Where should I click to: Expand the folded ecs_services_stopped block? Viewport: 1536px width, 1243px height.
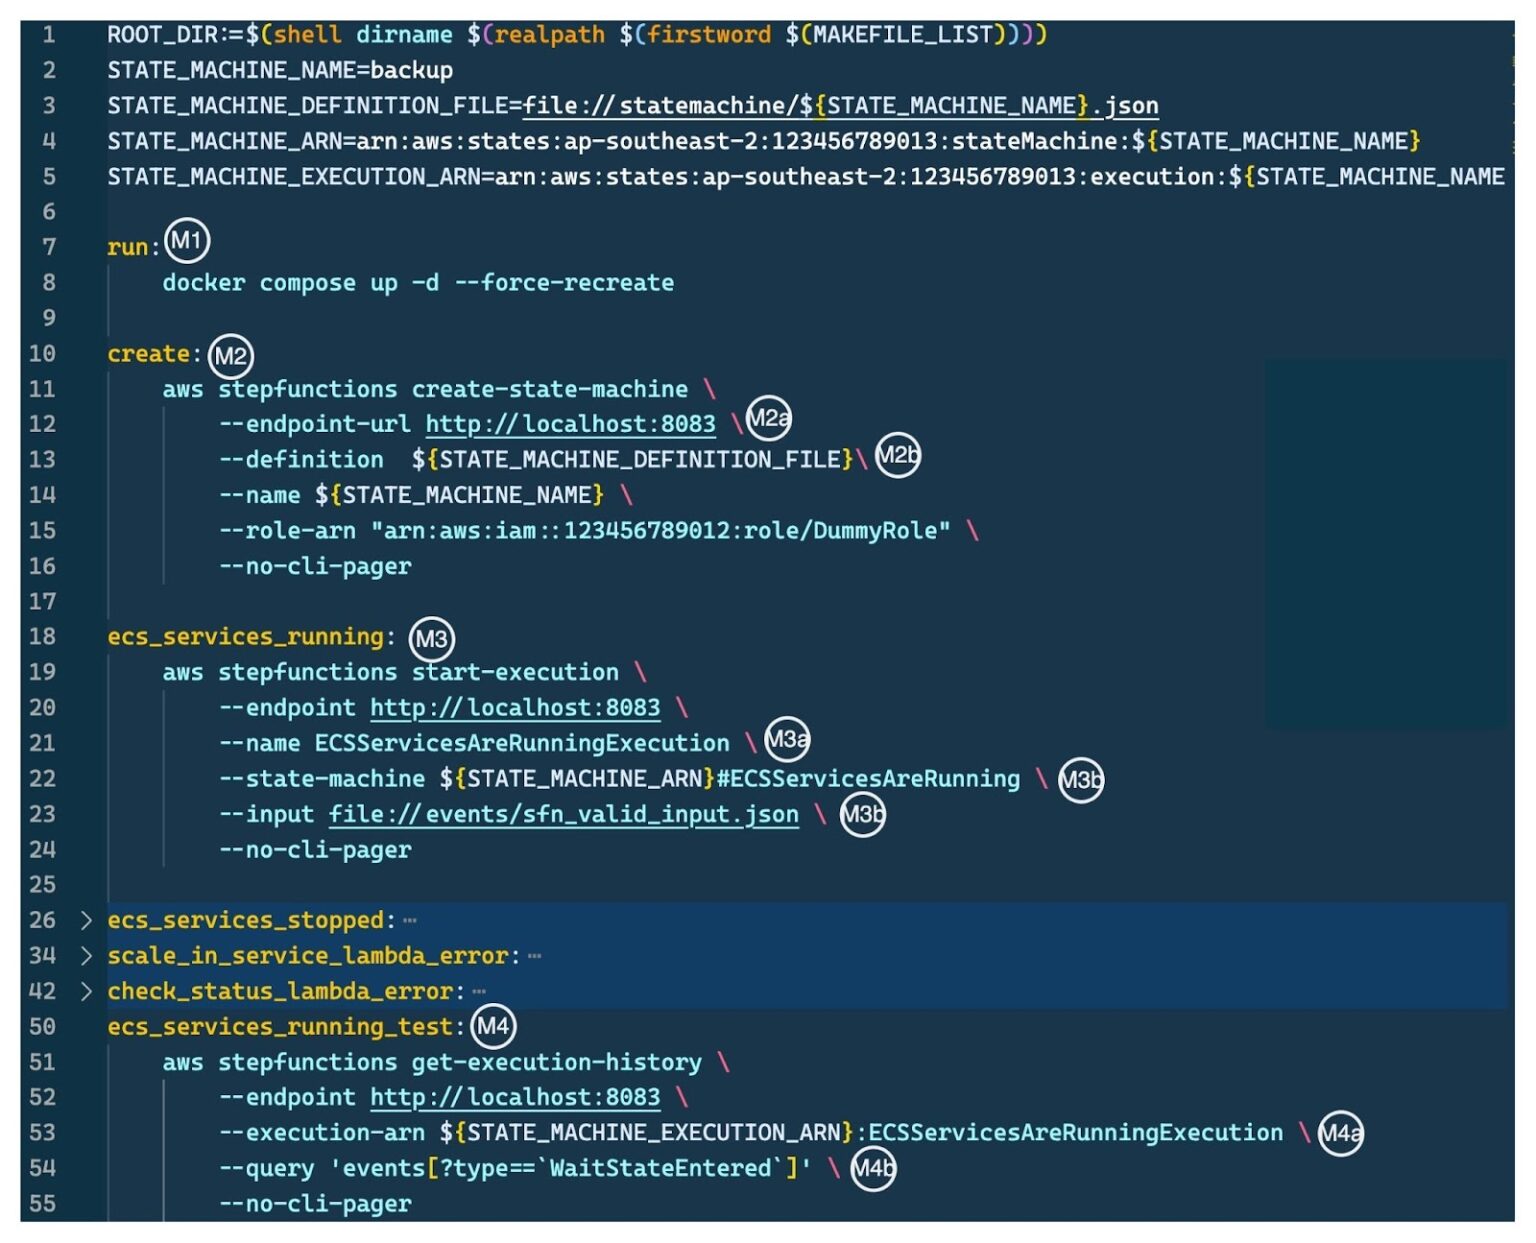coord(86,920)
